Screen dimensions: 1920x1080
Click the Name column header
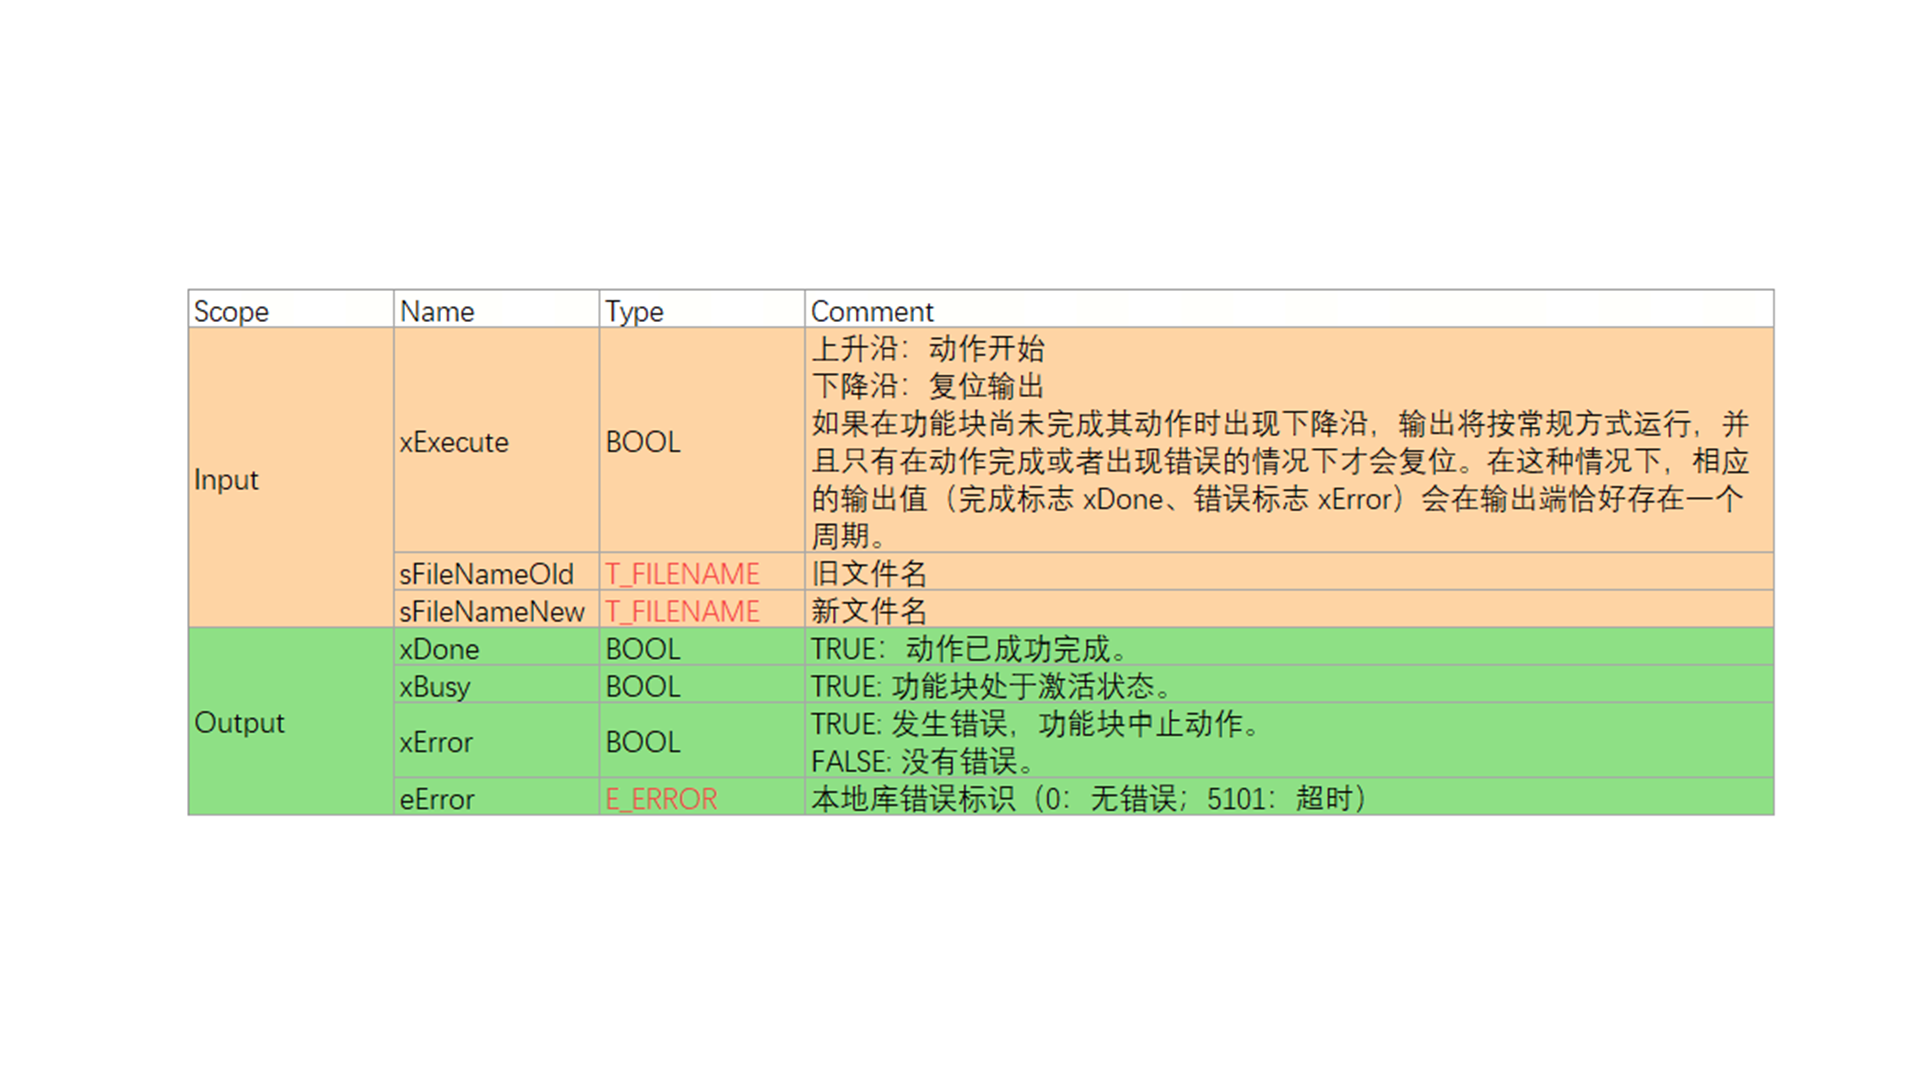437,311
